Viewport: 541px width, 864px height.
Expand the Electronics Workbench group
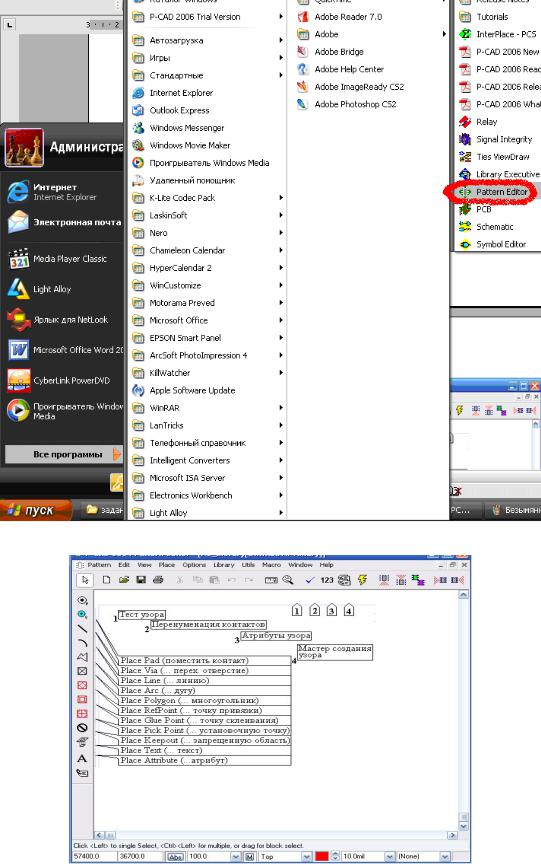click(x=208, y=495)
